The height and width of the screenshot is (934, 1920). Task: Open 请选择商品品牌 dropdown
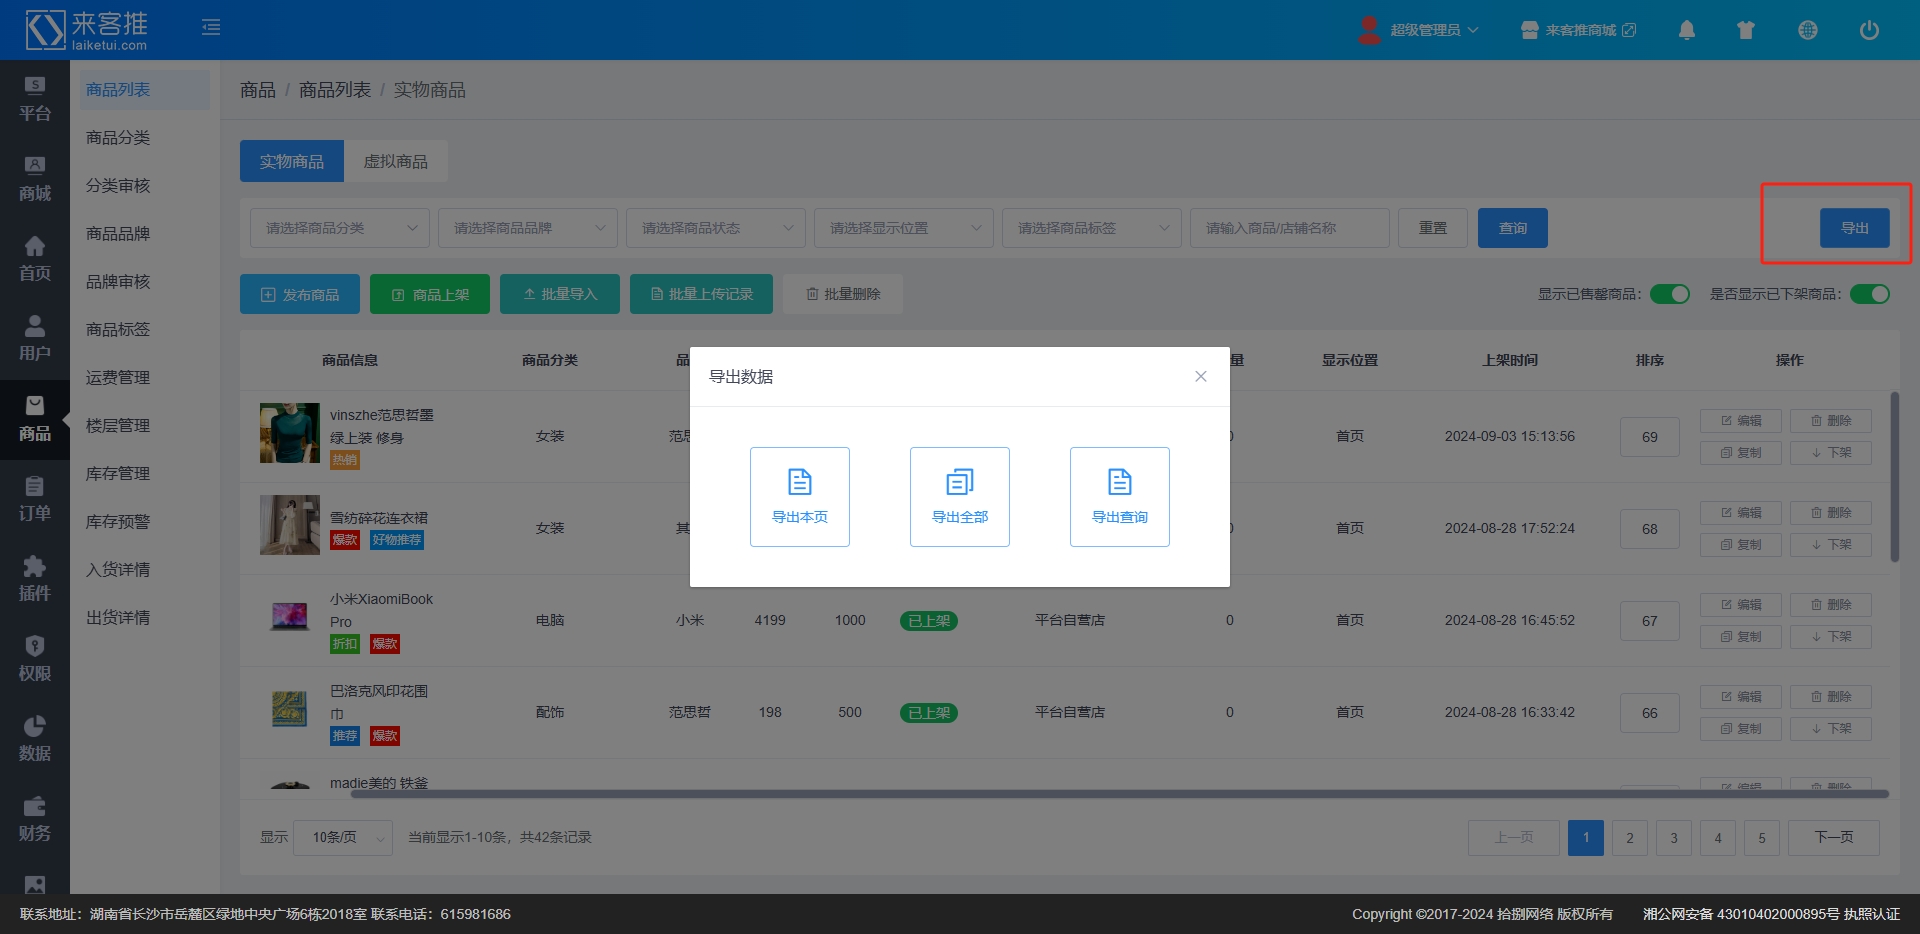pos(528,228)
